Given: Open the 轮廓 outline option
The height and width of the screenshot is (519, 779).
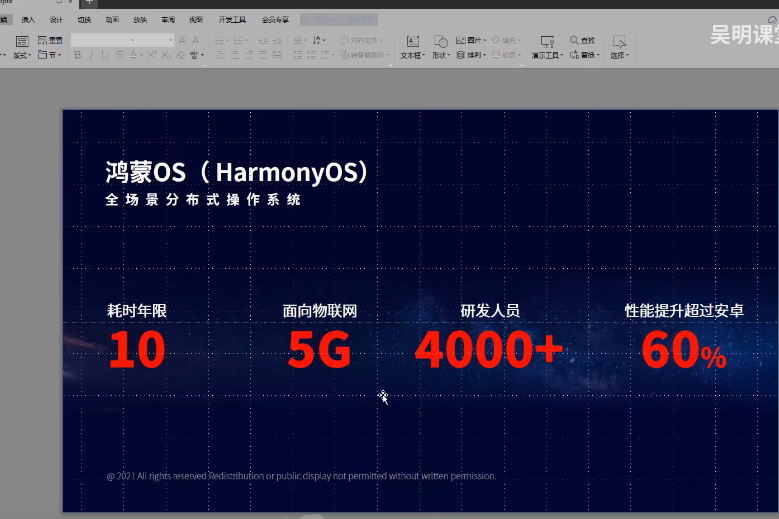Looking at the screenshot, I should click(x=506, y=55).
